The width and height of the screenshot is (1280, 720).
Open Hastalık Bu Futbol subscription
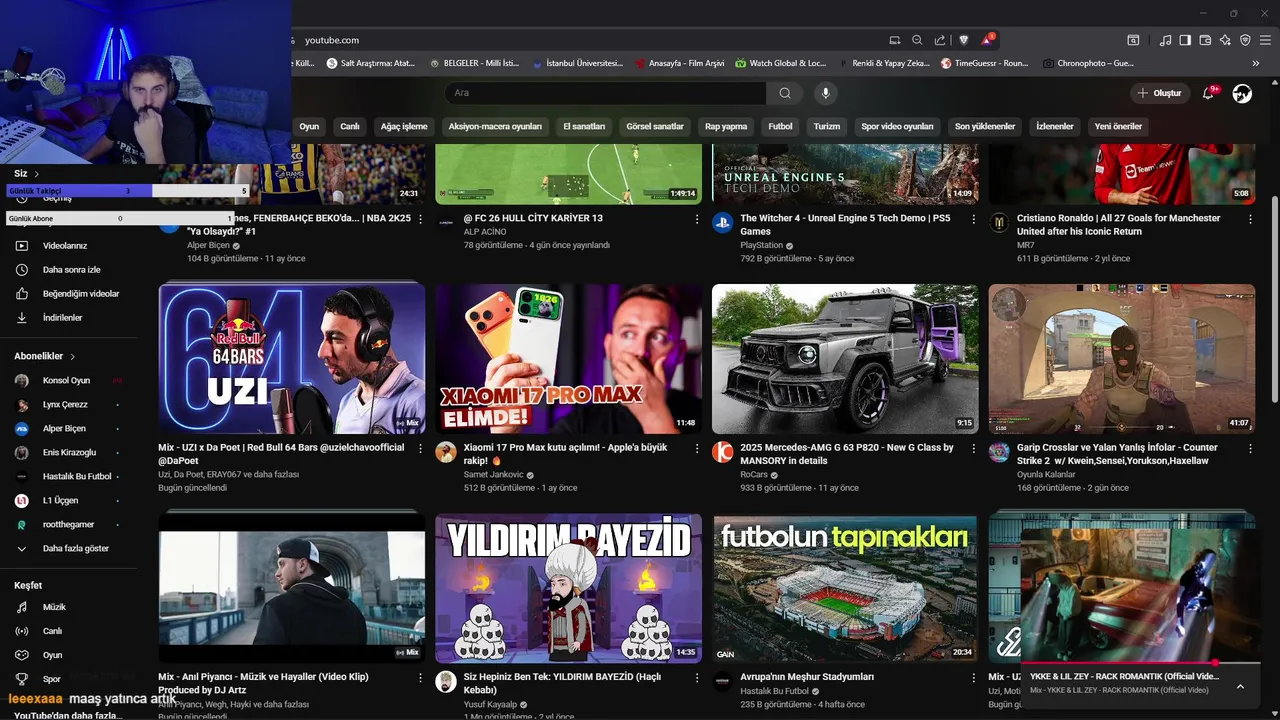77,477
